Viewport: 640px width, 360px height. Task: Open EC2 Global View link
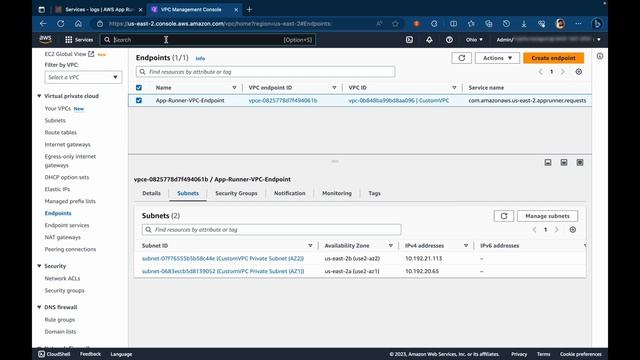tap(69, 54)
